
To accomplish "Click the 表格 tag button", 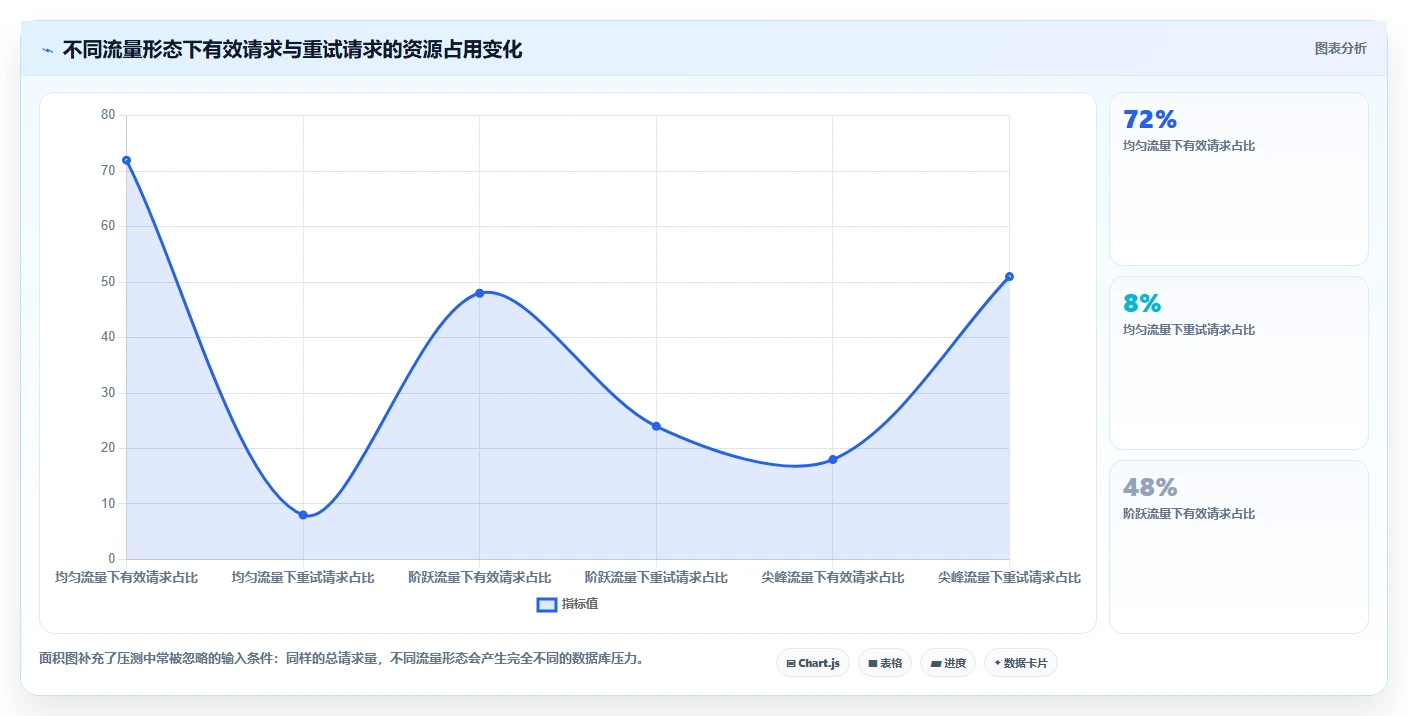I will (x=885, y=663).
